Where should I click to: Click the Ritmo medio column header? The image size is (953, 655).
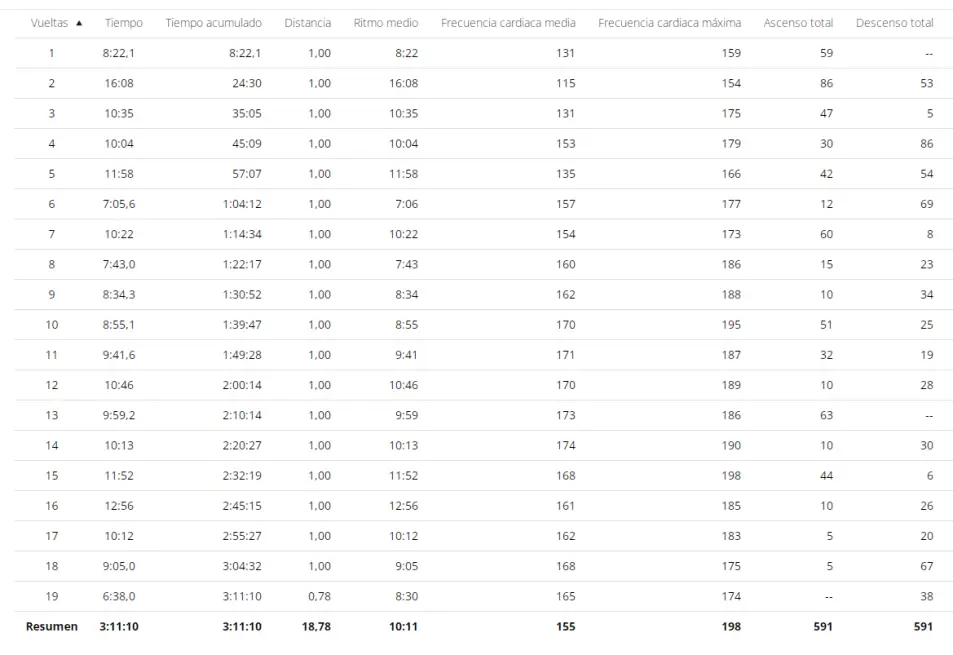click(385, 23)
